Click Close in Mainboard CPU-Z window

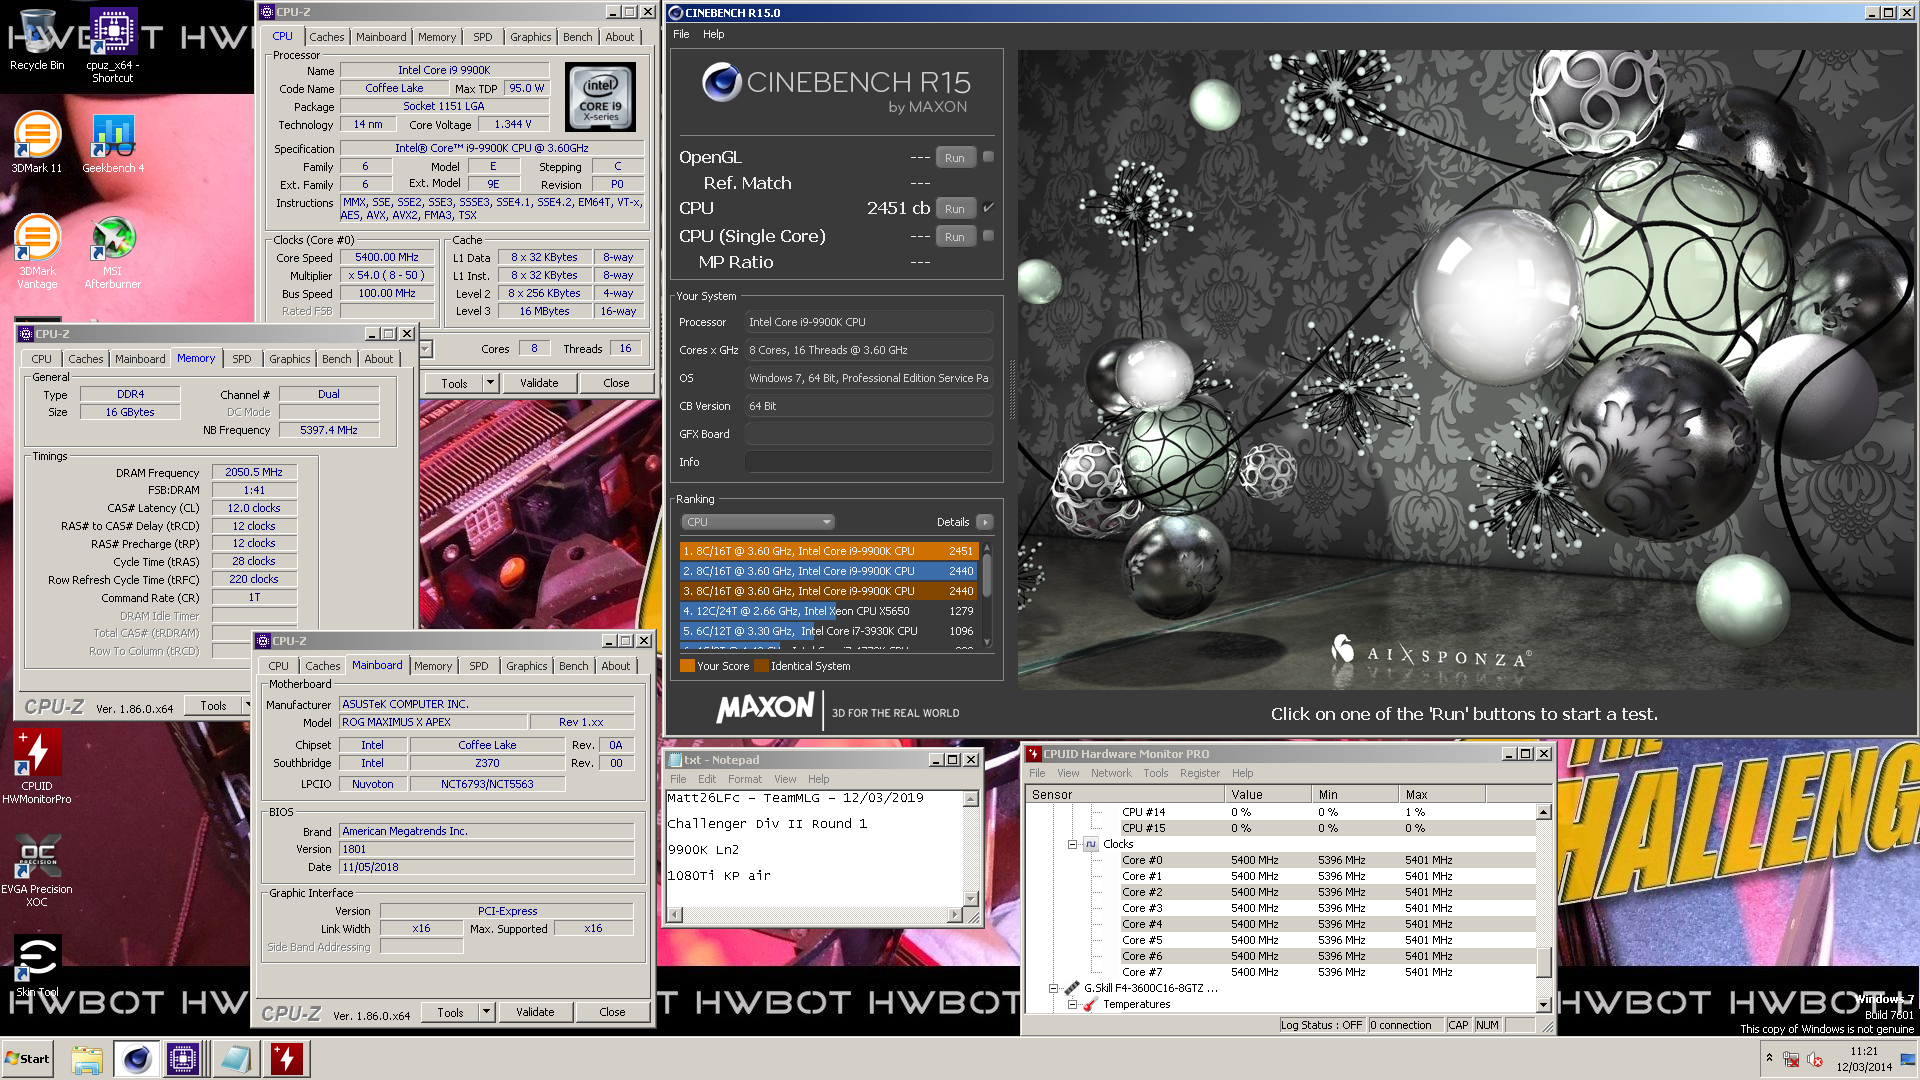click(612, 1012)
